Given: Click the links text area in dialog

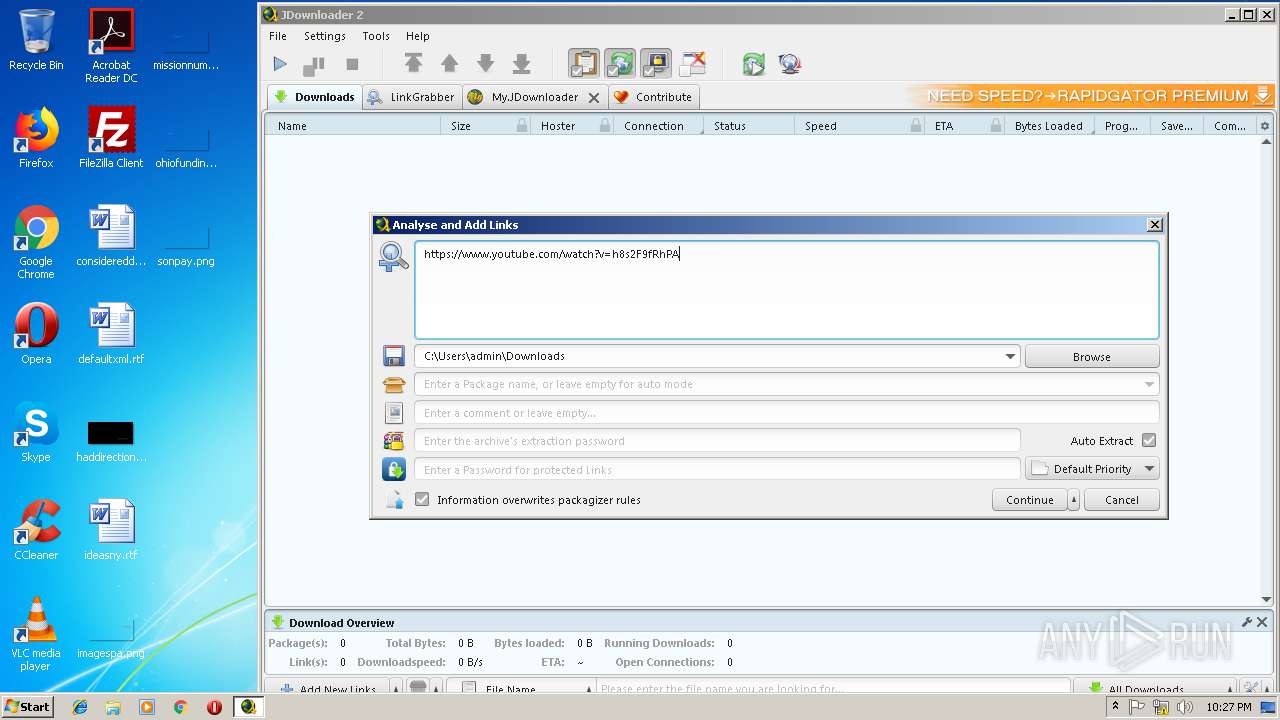Looking at the screenshot, I should 787,290.
